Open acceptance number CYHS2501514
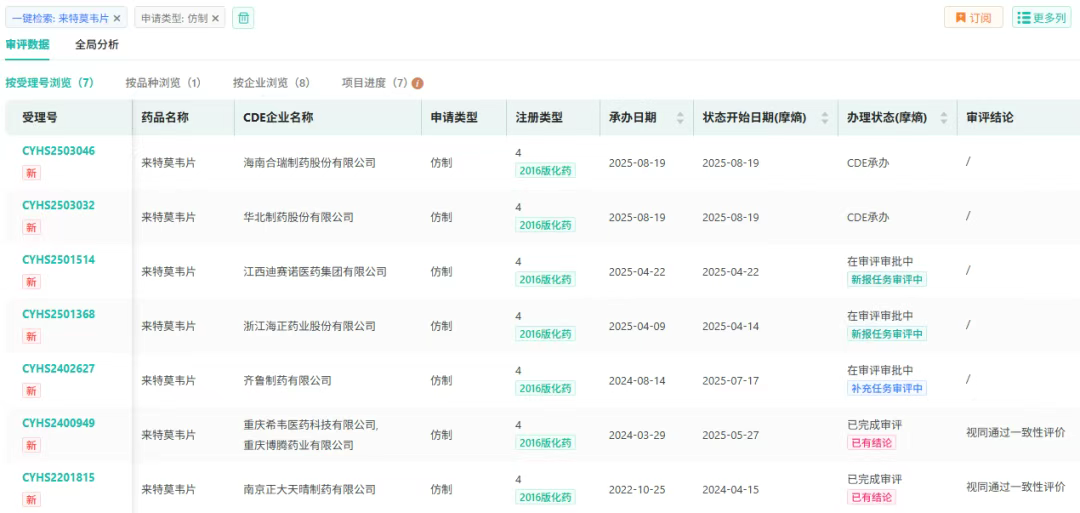1080x513 pixels. pos(59,260)
